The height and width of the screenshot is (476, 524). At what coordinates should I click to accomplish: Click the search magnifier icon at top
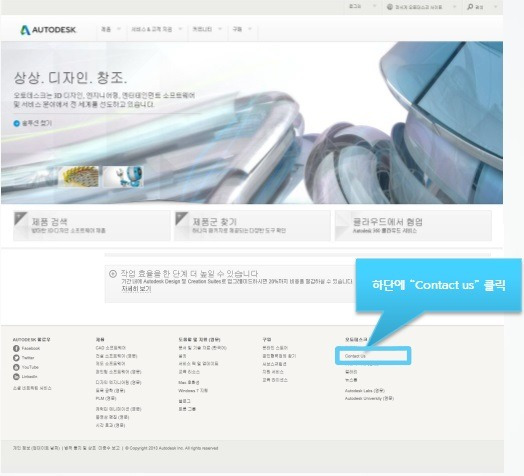pos(470,7)
